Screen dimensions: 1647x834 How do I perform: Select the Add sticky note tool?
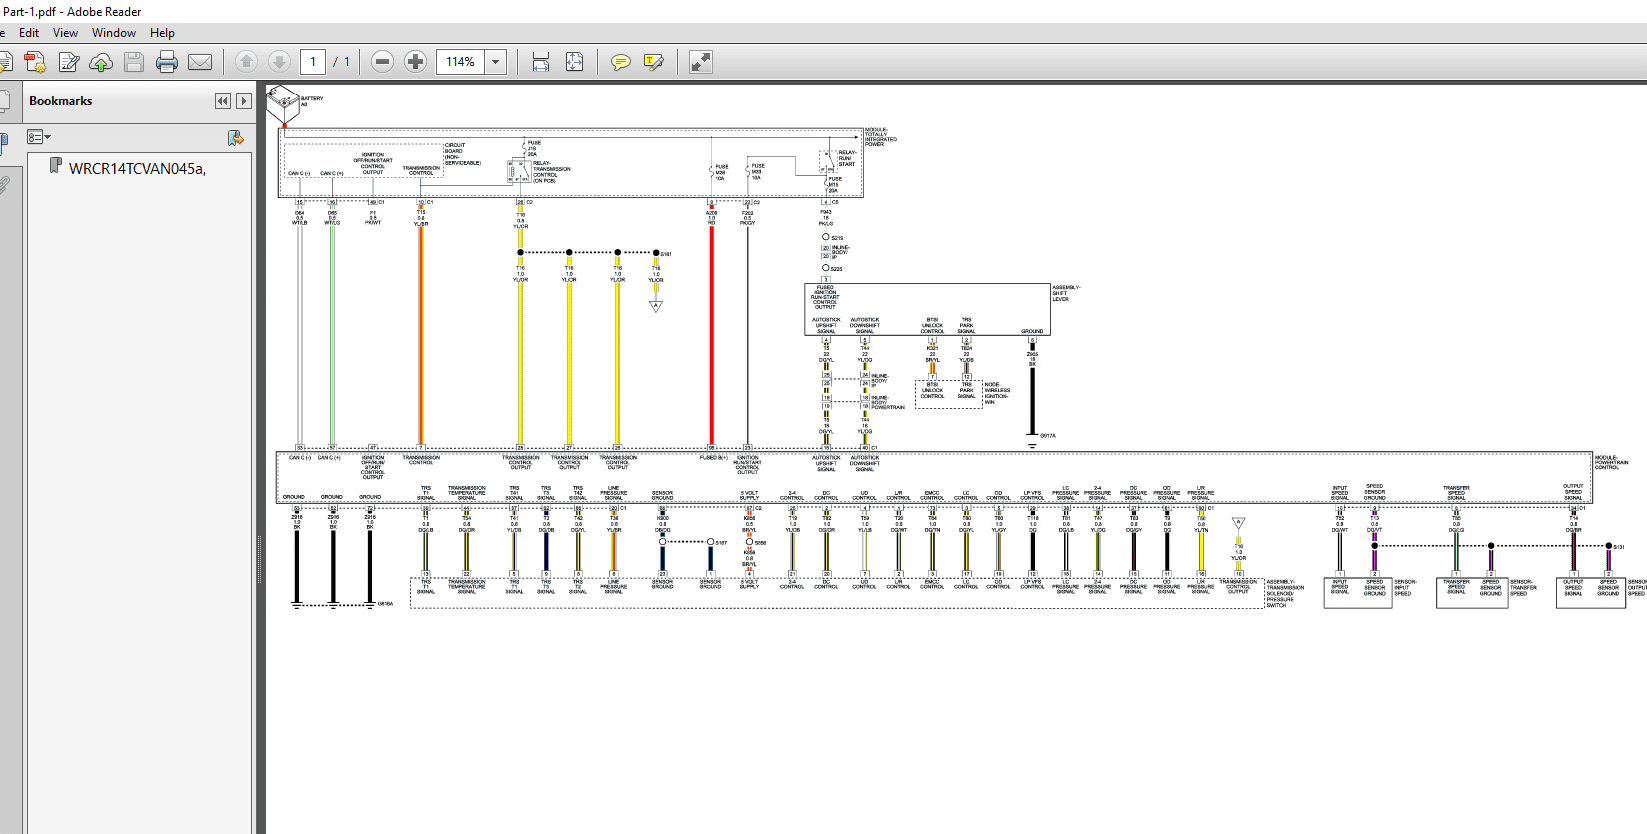[x=621, y=62]
